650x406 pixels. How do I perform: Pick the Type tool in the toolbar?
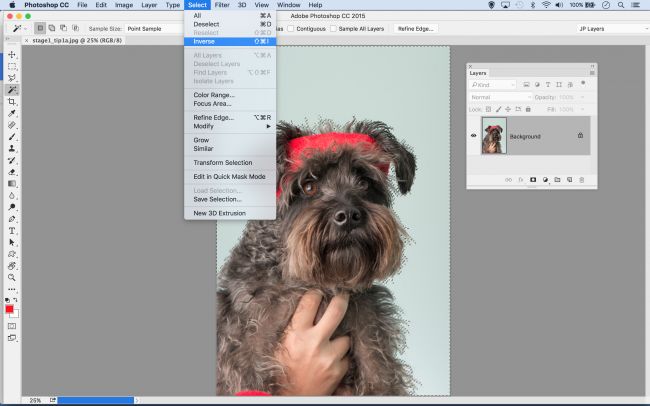(x=12, y=230)
